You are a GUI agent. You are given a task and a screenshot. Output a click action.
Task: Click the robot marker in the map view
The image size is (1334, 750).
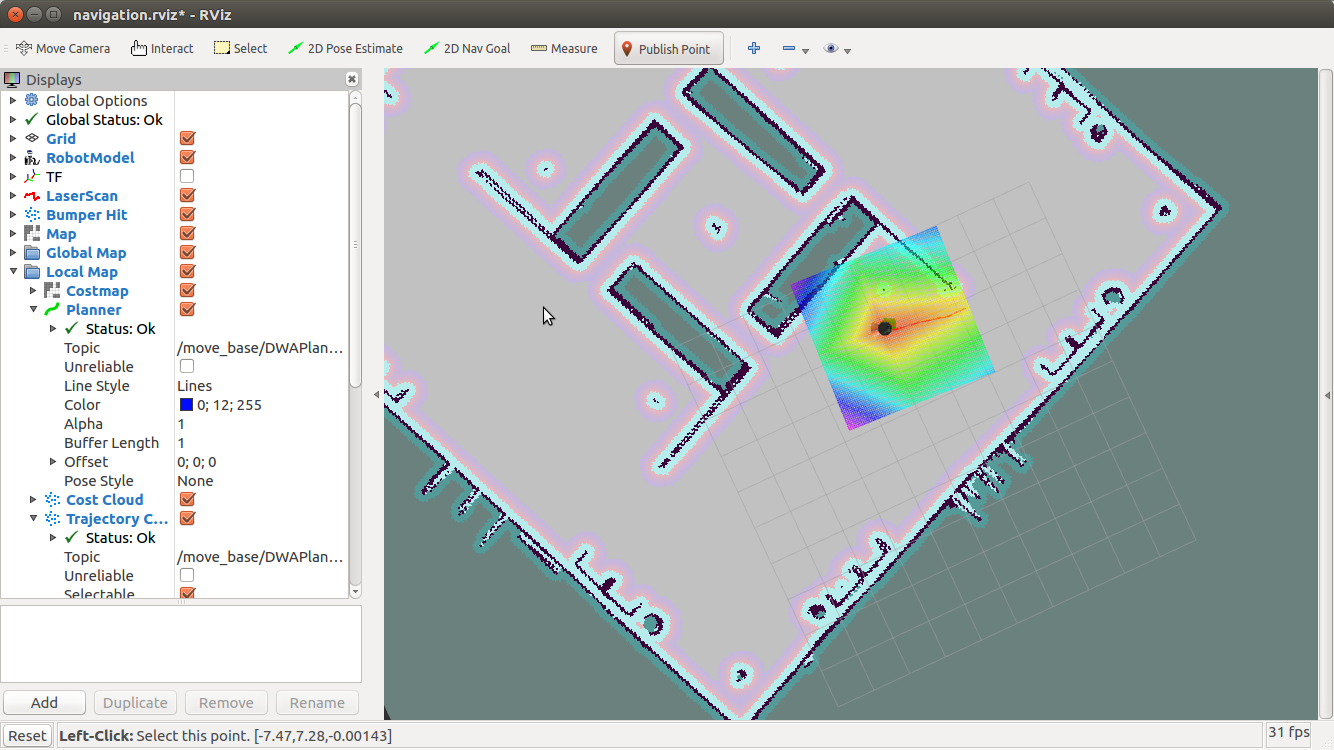click(x=884, y=328)
